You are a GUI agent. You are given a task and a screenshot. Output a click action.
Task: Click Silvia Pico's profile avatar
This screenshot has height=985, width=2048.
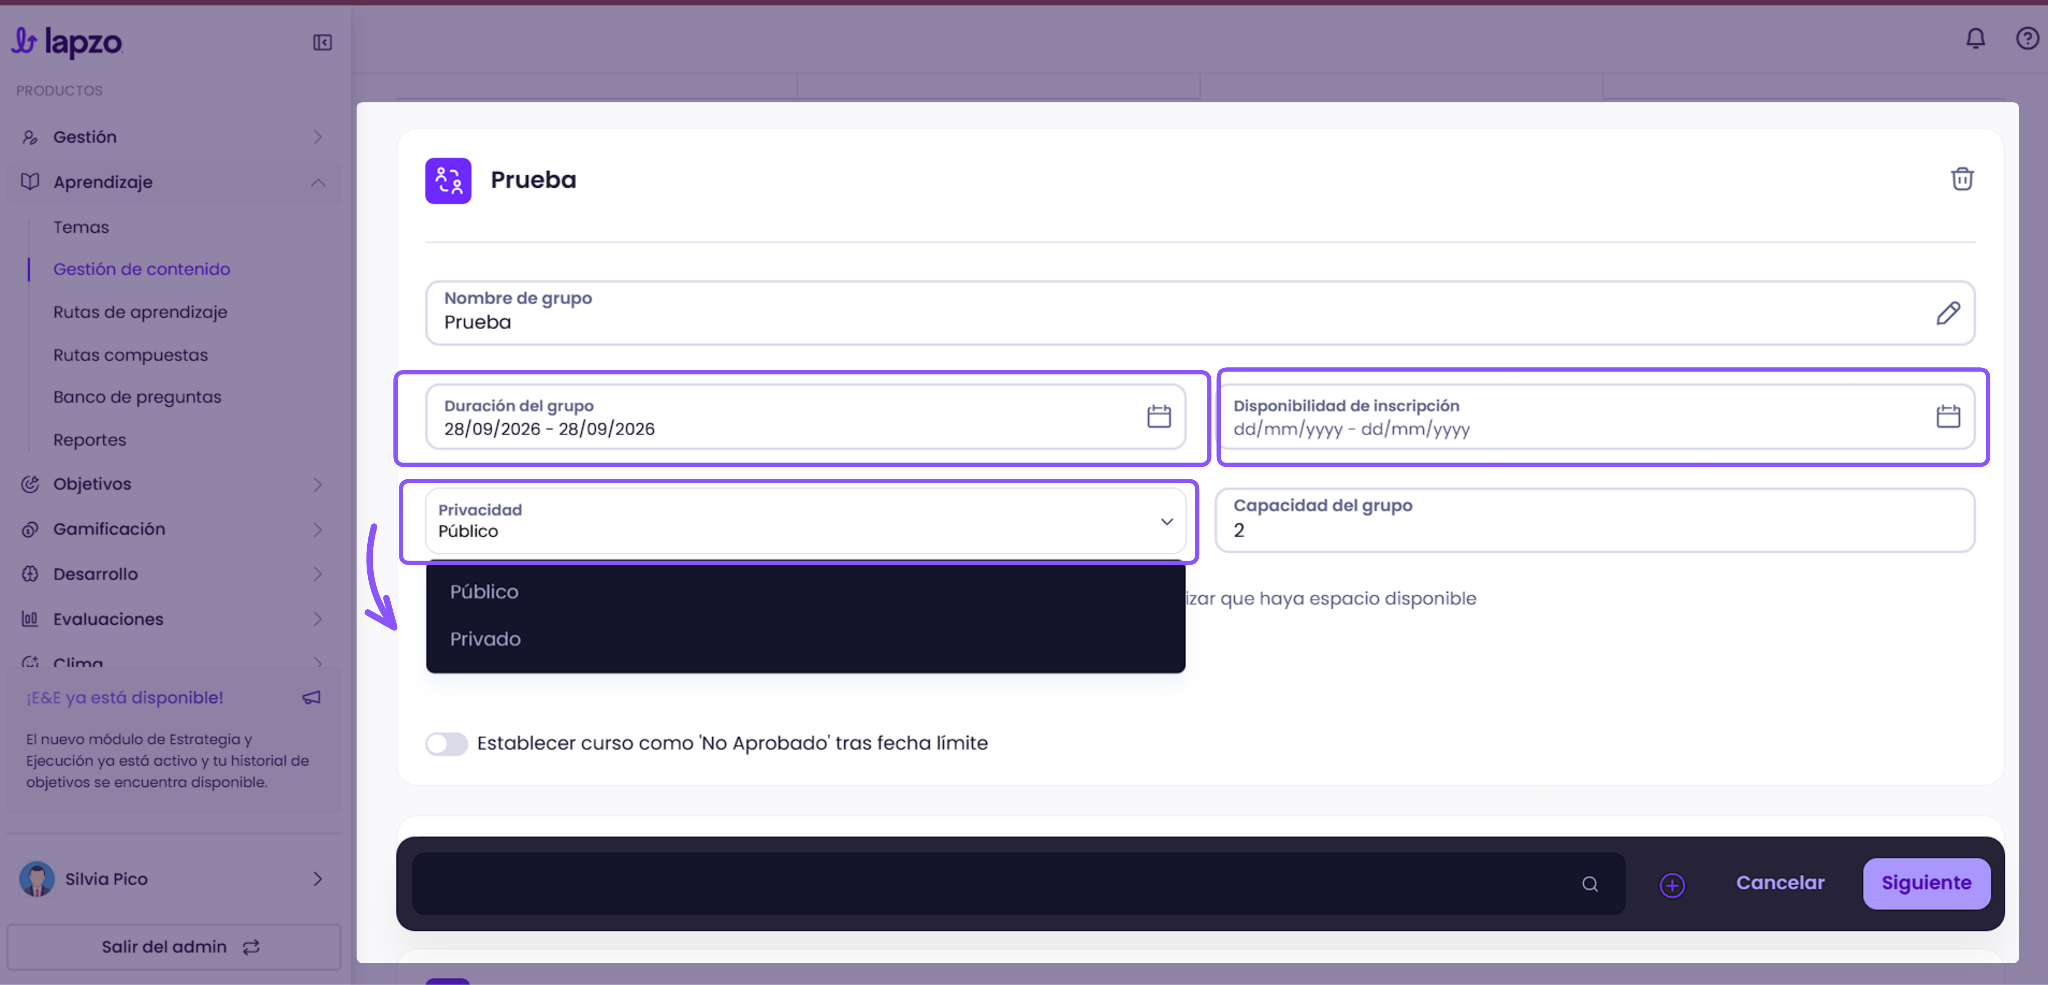pyautogui.click(x=37, y=879)
